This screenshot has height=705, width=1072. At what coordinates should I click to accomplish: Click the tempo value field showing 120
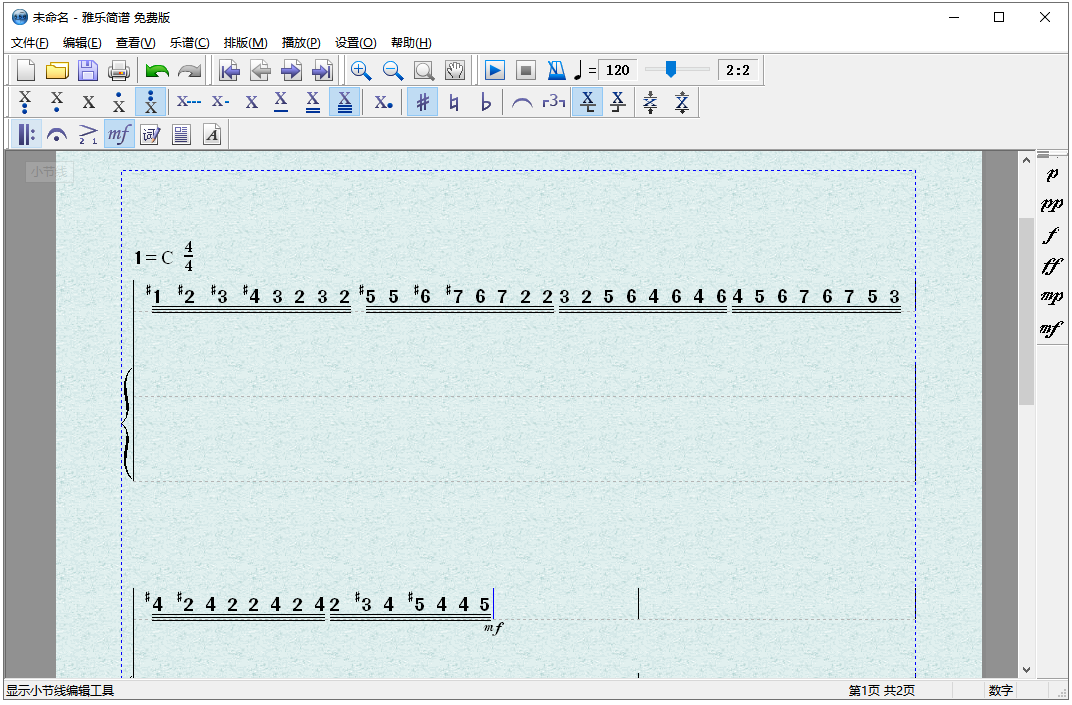click(618, 70)
